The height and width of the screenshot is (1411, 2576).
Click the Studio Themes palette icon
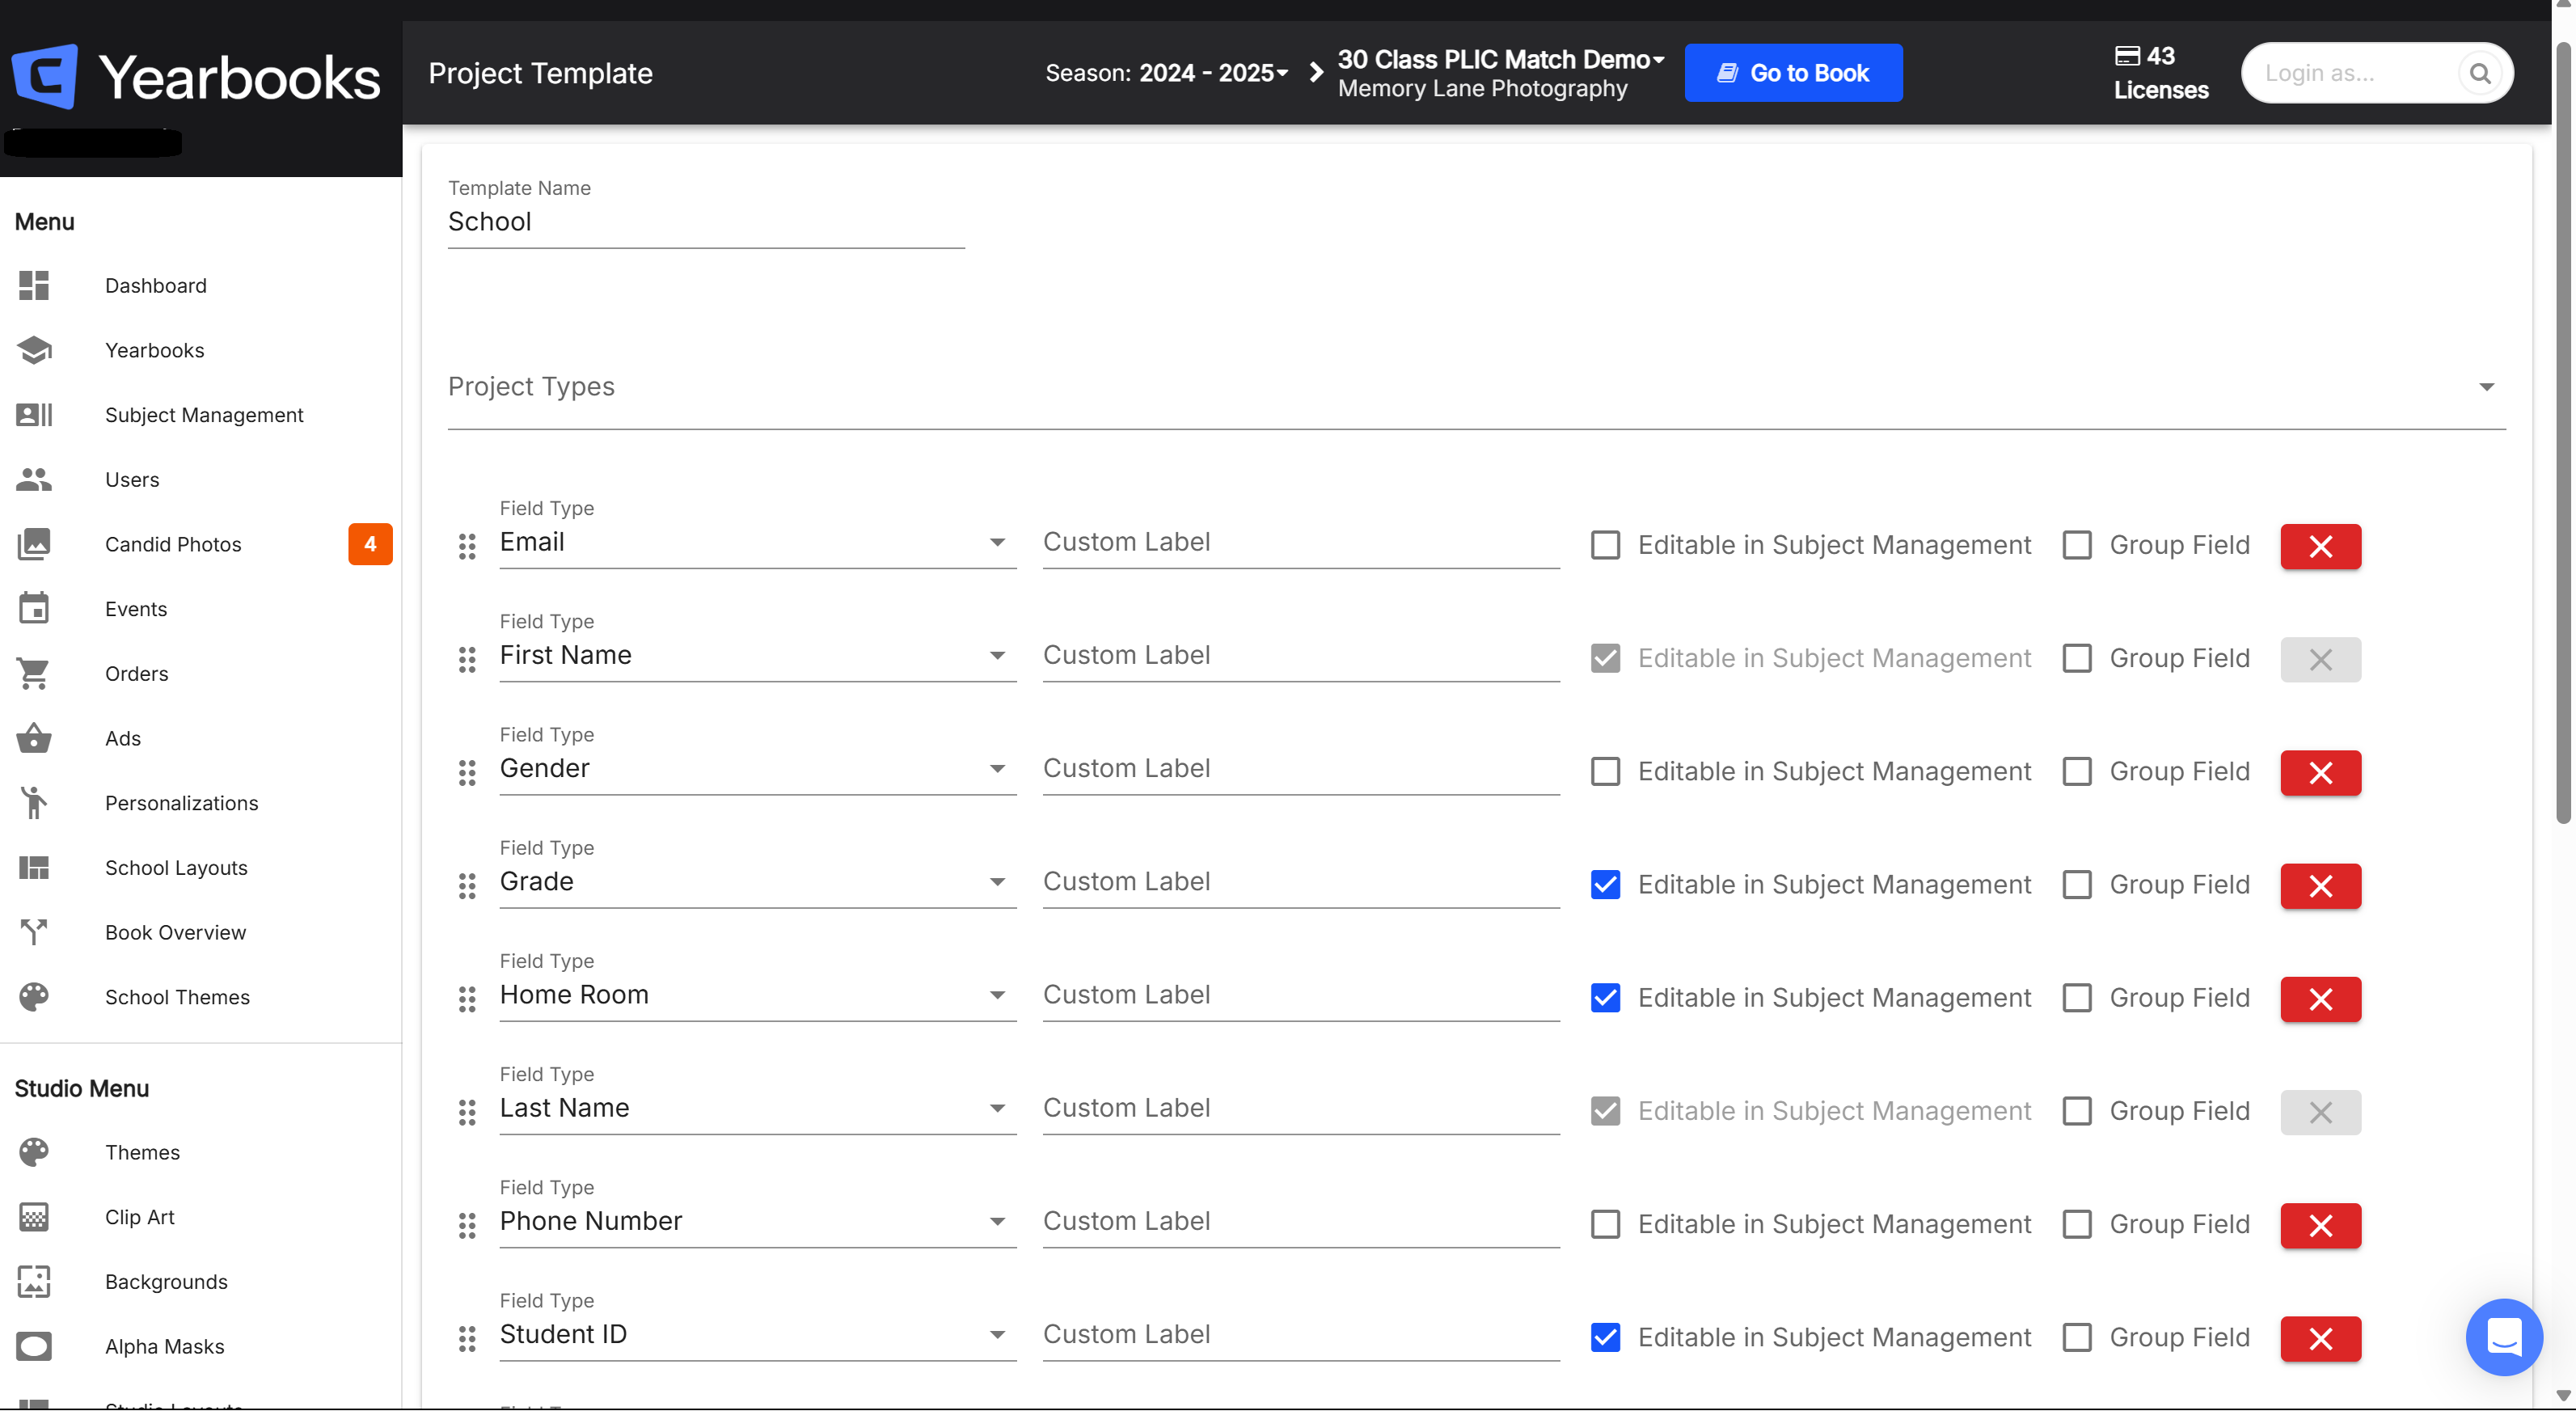34,1152
